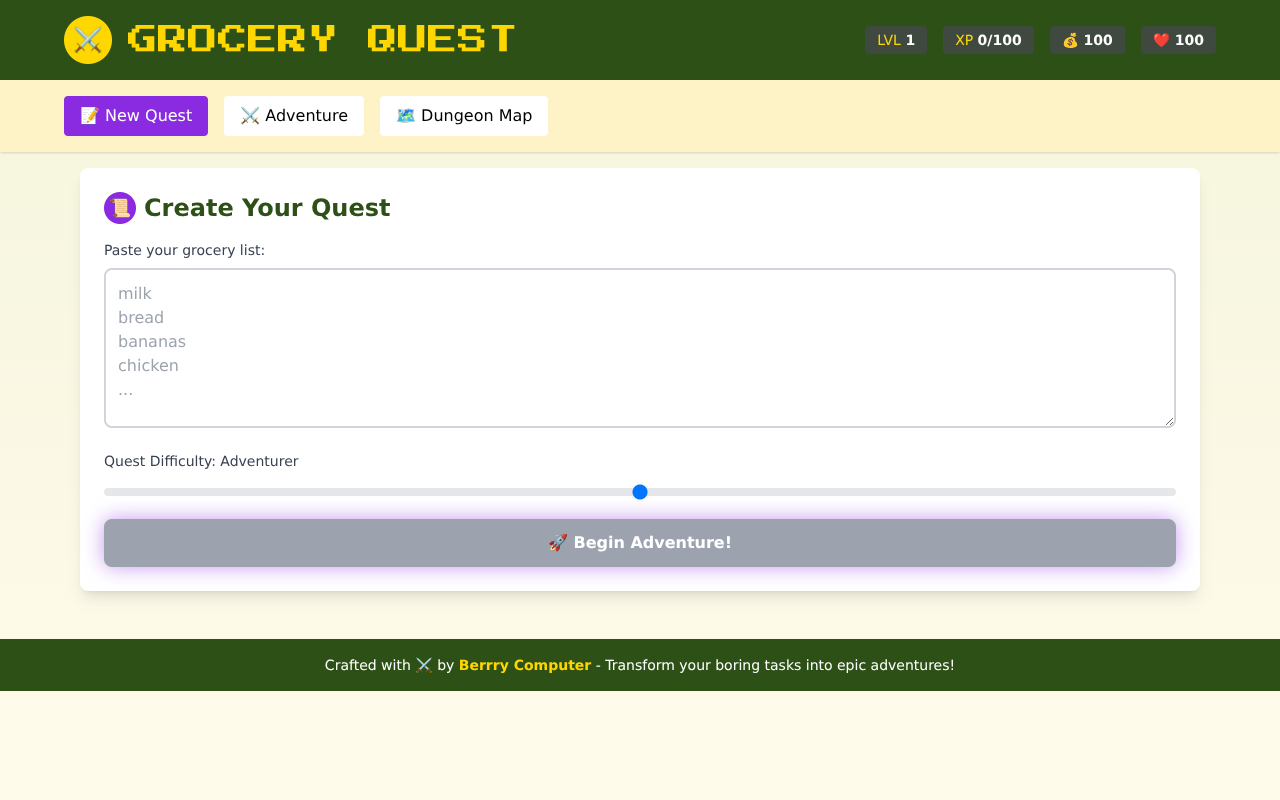Click the text area resize handle

(x=1169, y=421)
